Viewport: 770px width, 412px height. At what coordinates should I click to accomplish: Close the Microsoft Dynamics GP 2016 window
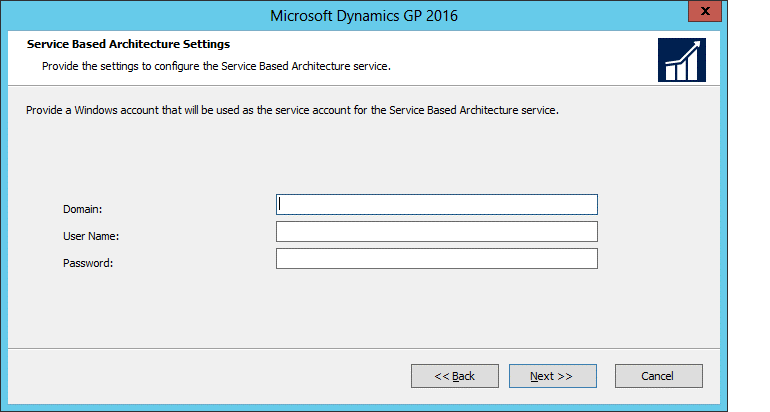tap(705, 11)
